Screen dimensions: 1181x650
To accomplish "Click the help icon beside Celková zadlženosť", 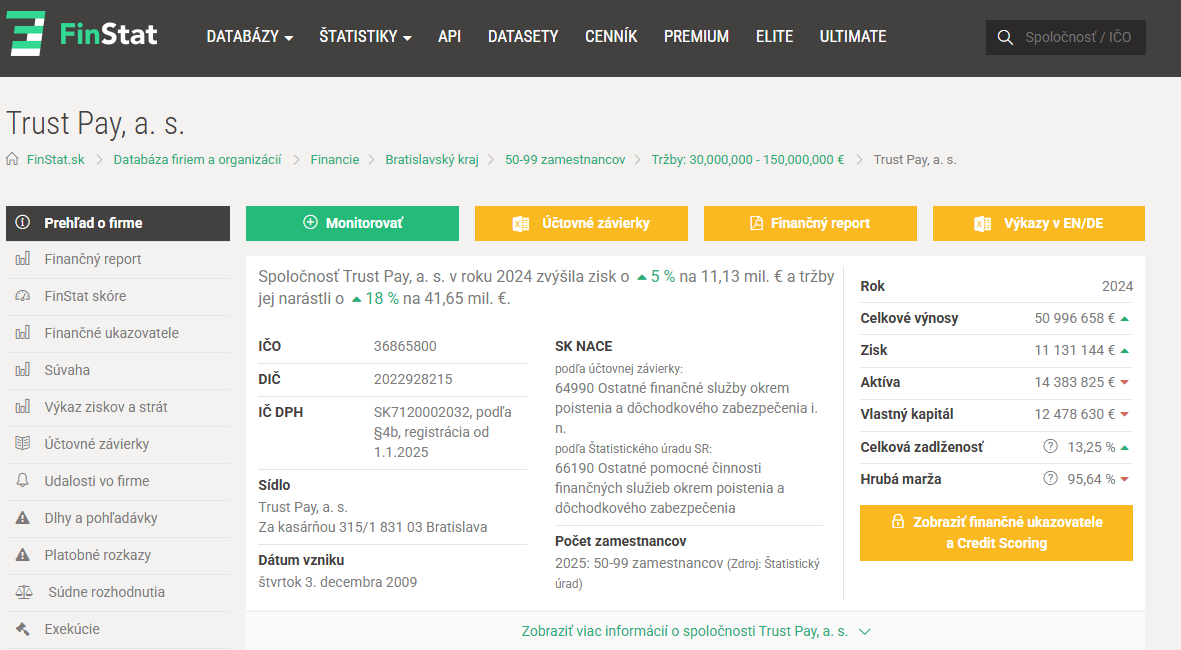I will 1051,446.
